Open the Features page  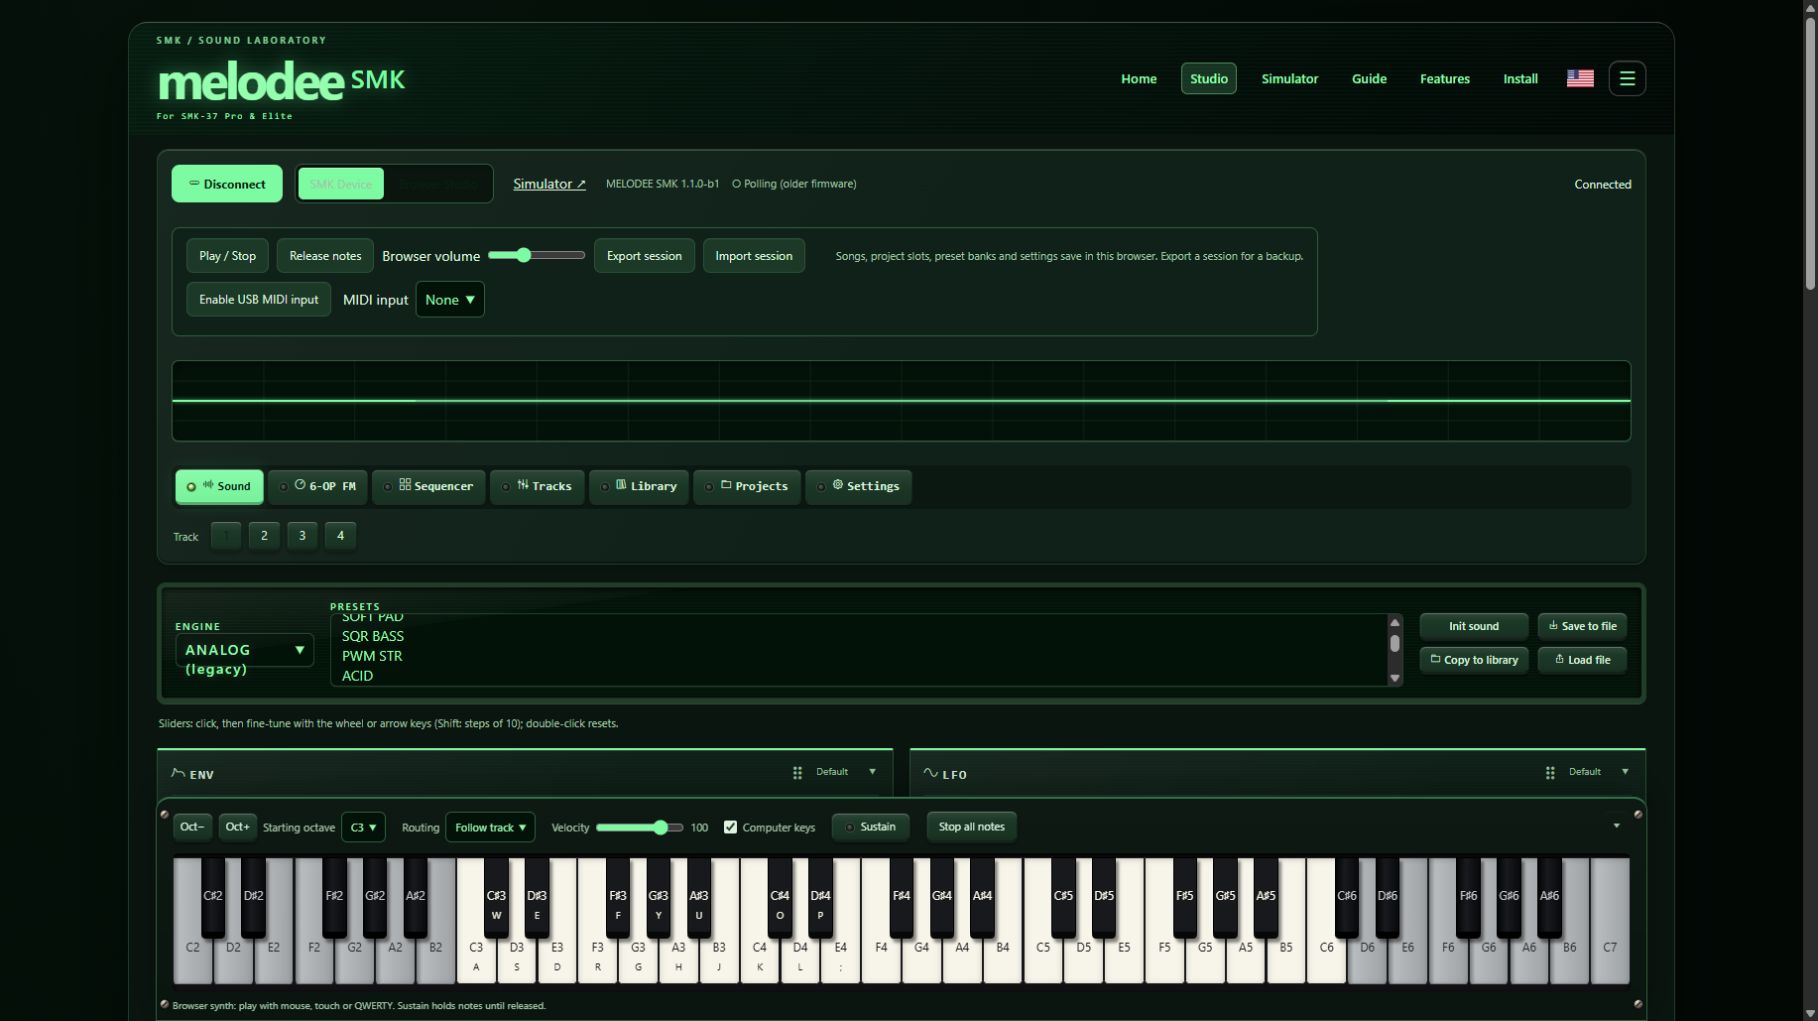[x=1445, y=79]
